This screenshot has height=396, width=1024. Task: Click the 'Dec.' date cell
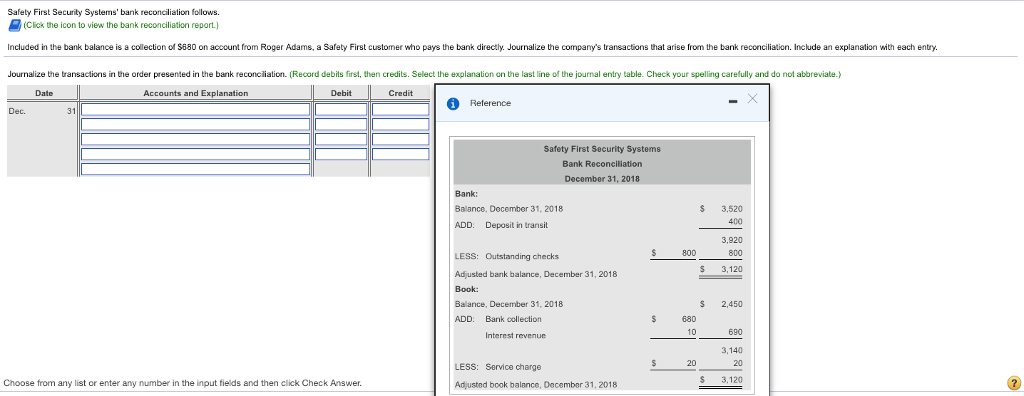17,111
